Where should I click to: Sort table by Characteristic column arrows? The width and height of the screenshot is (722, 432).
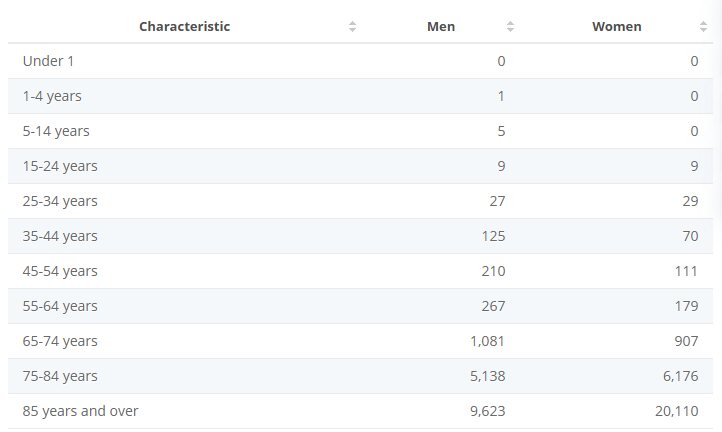352,27
